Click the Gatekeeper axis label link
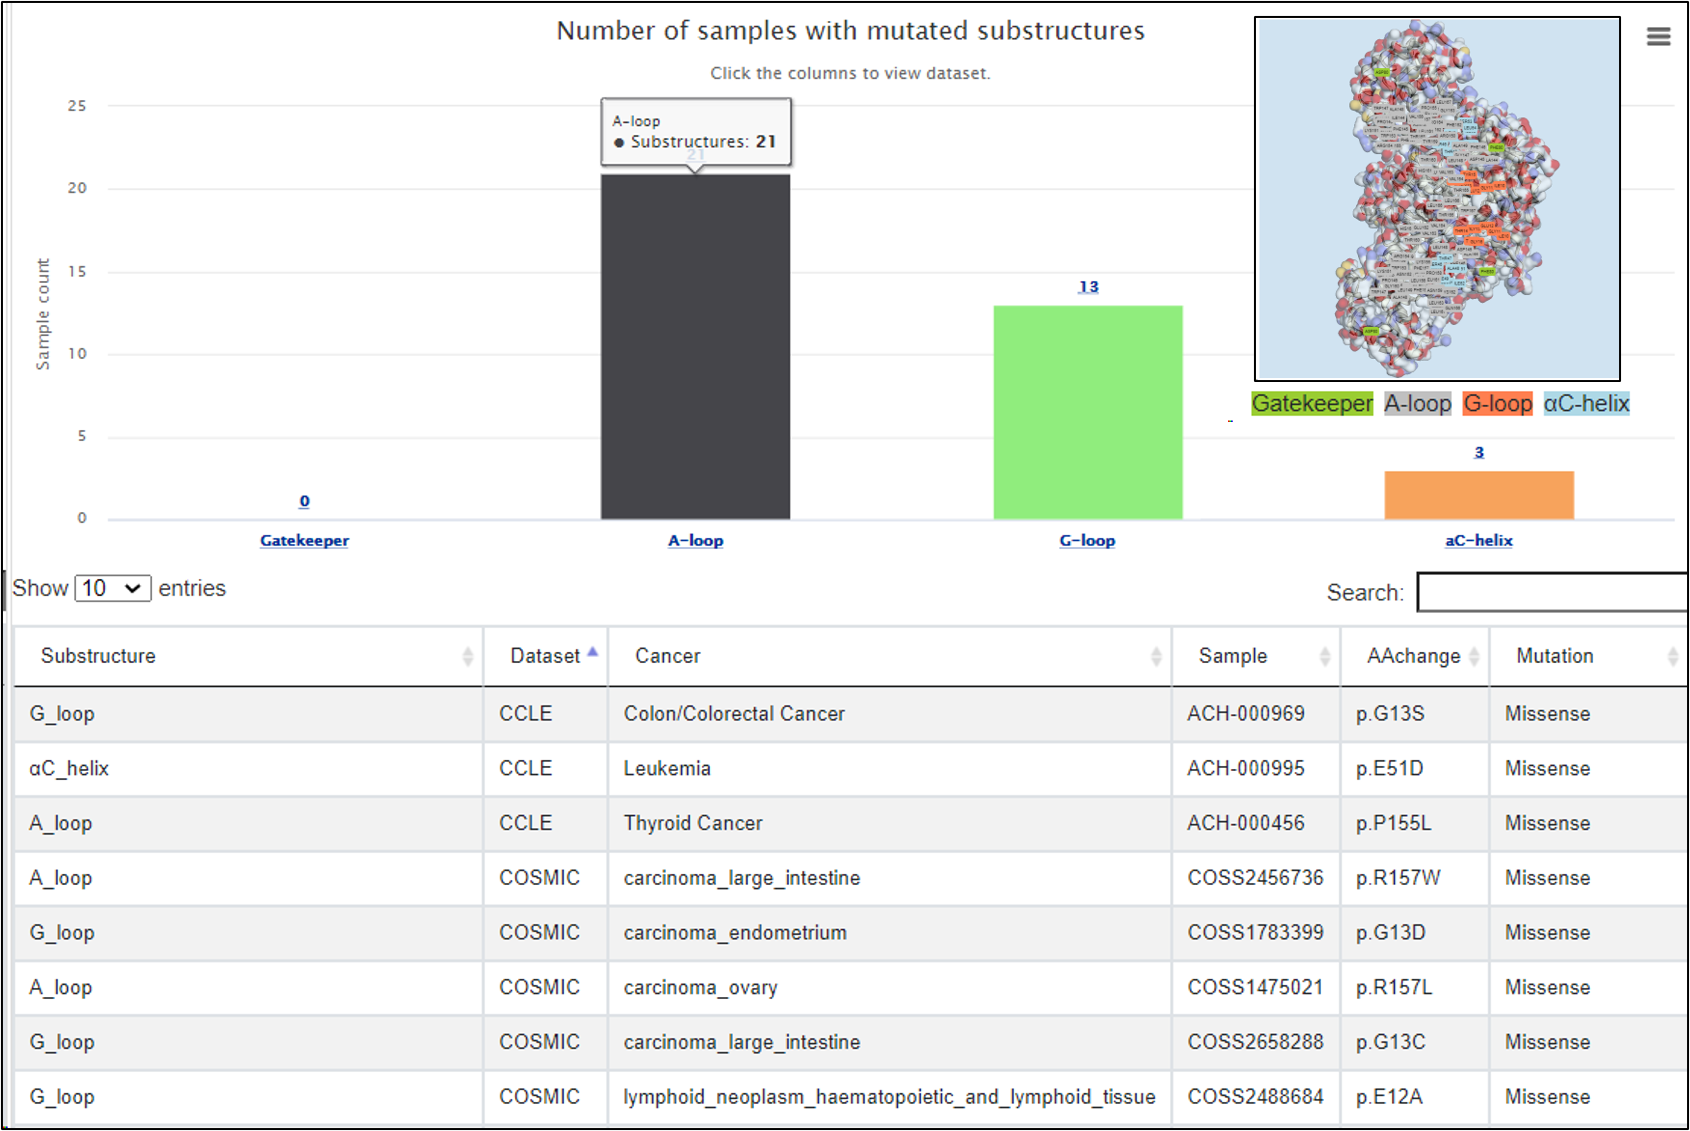 304,541
